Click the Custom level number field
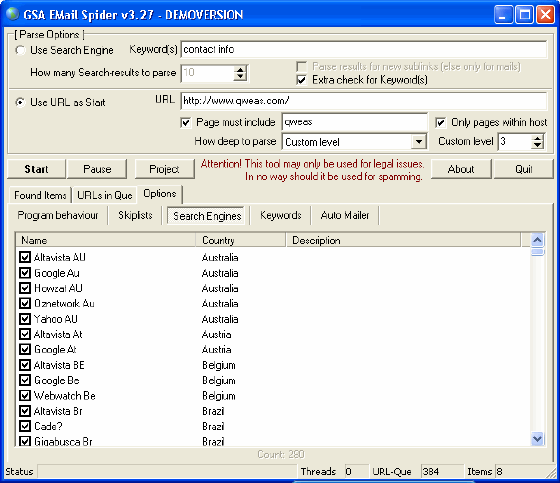Image resolution: width=560 pixels, height=483 pixels. point(515,141)
